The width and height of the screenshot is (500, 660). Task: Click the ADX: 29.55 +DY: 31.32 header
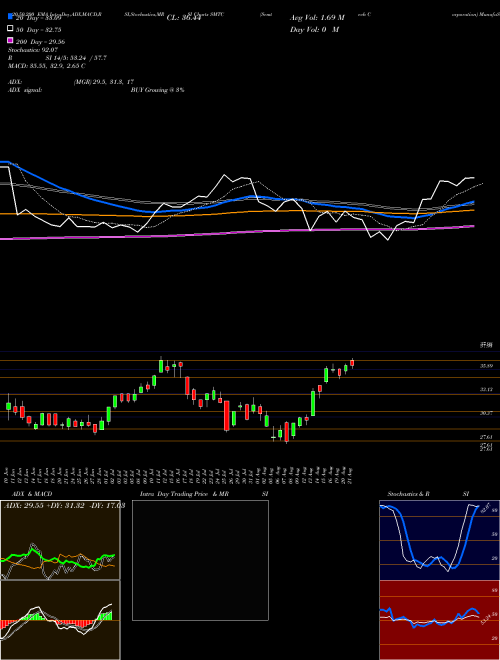click(64, 505)
